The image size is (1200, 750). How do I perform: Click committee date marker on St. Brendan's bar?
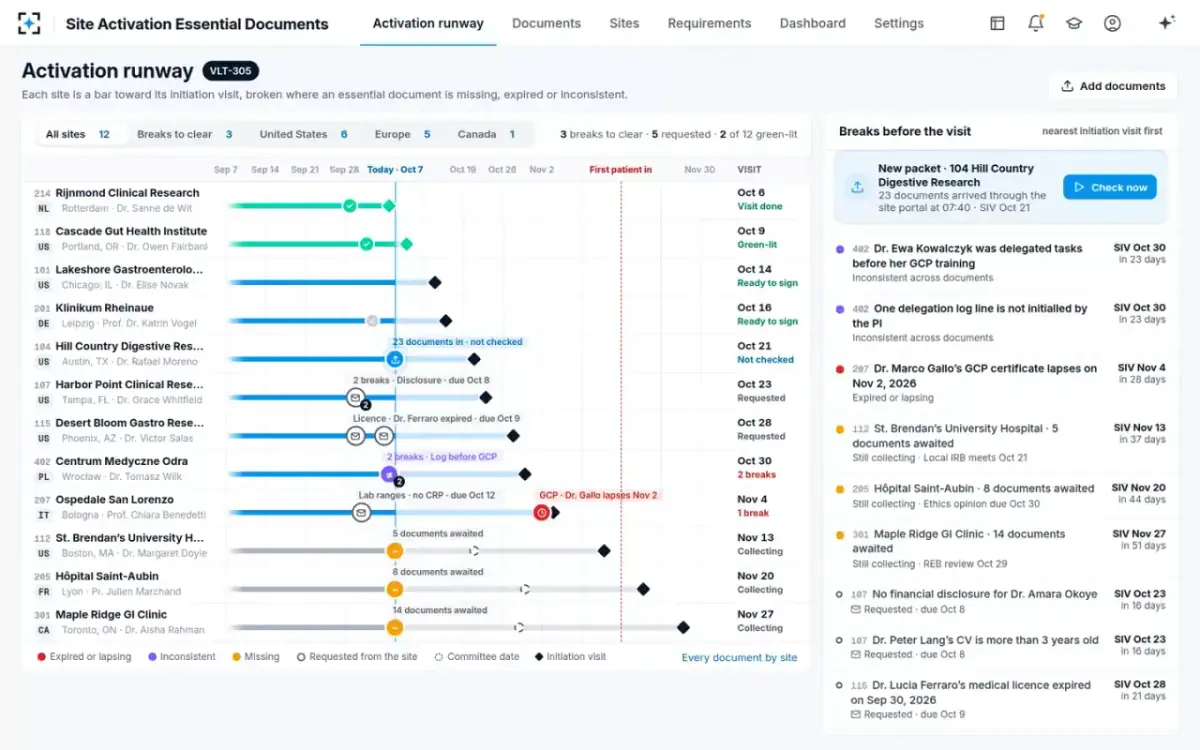pyautogui.click(x=474, y=551)
